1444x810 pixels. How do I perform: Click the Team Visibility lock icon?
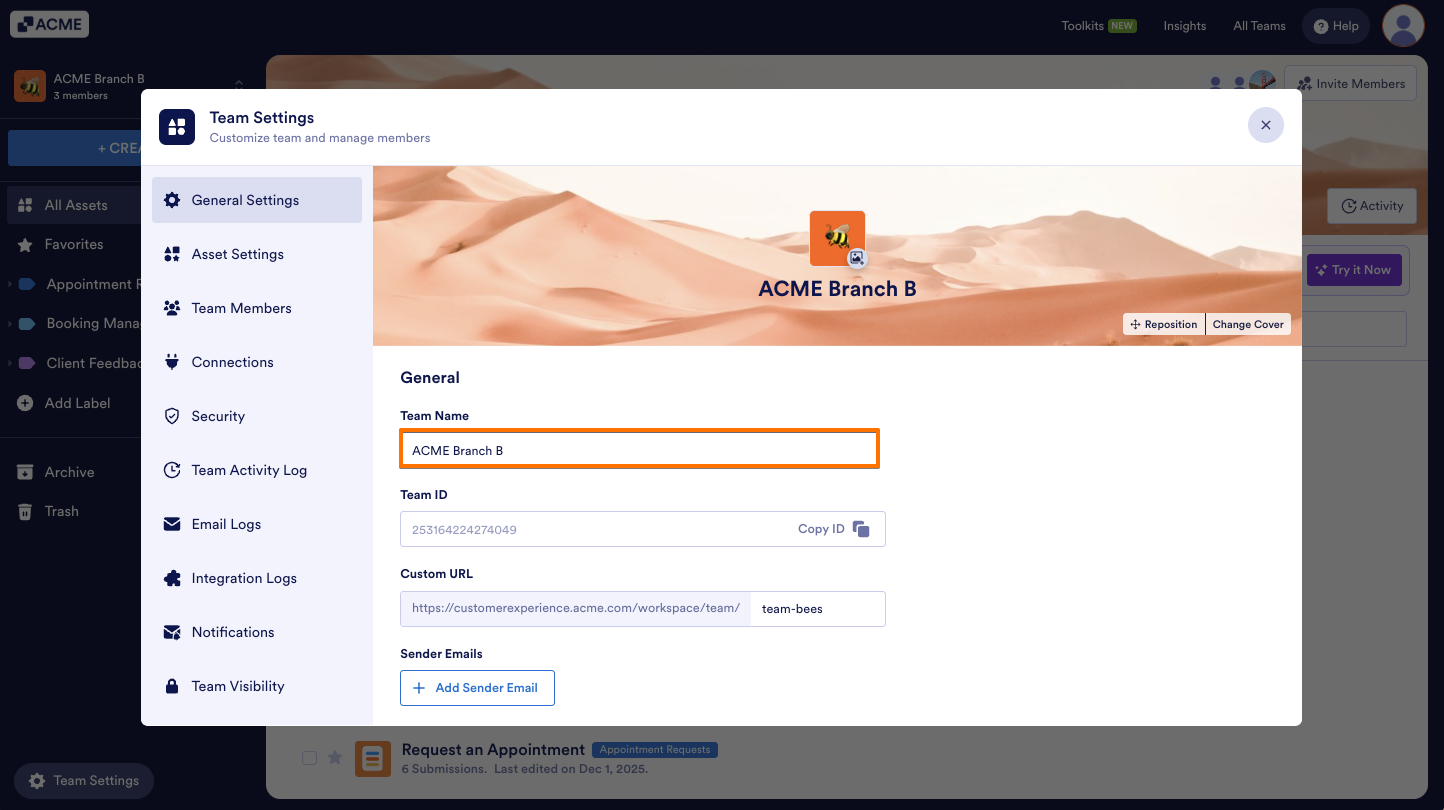pos(172,686)
